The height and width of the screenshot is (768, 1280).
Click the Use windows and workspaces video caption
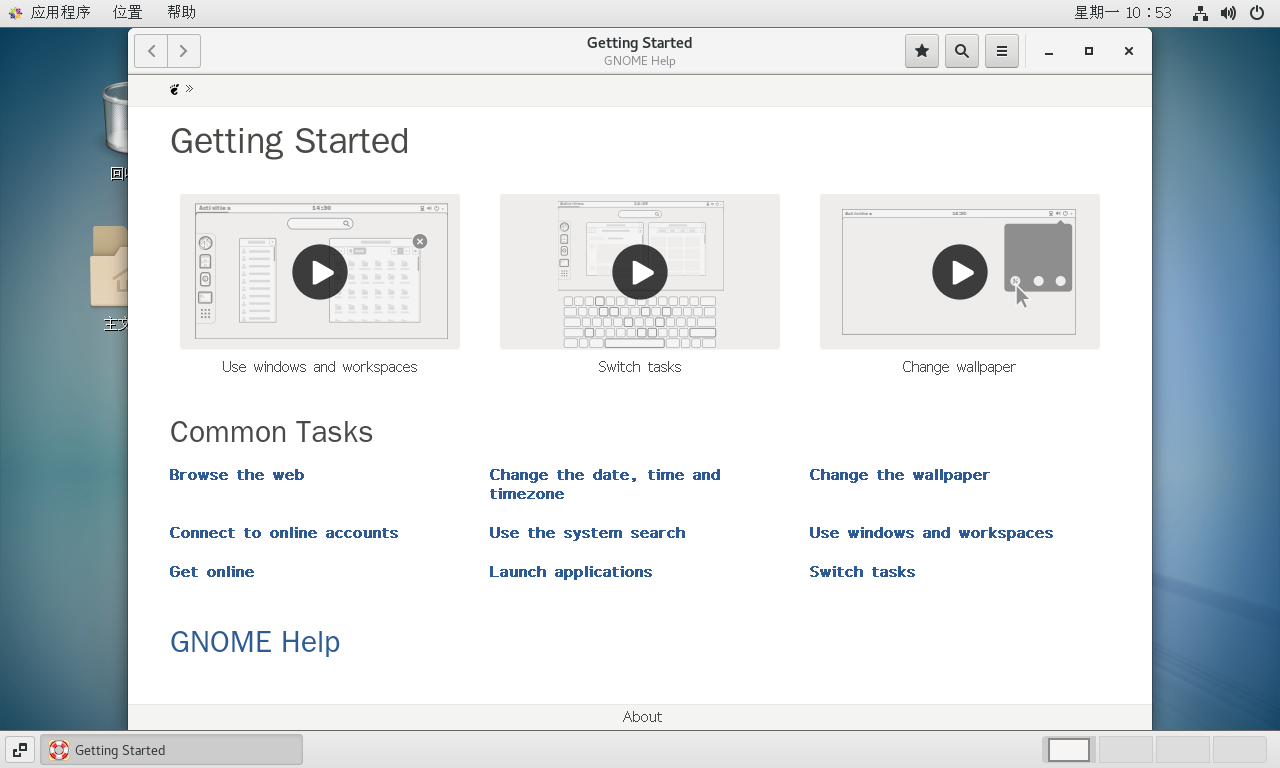(320, 367)
